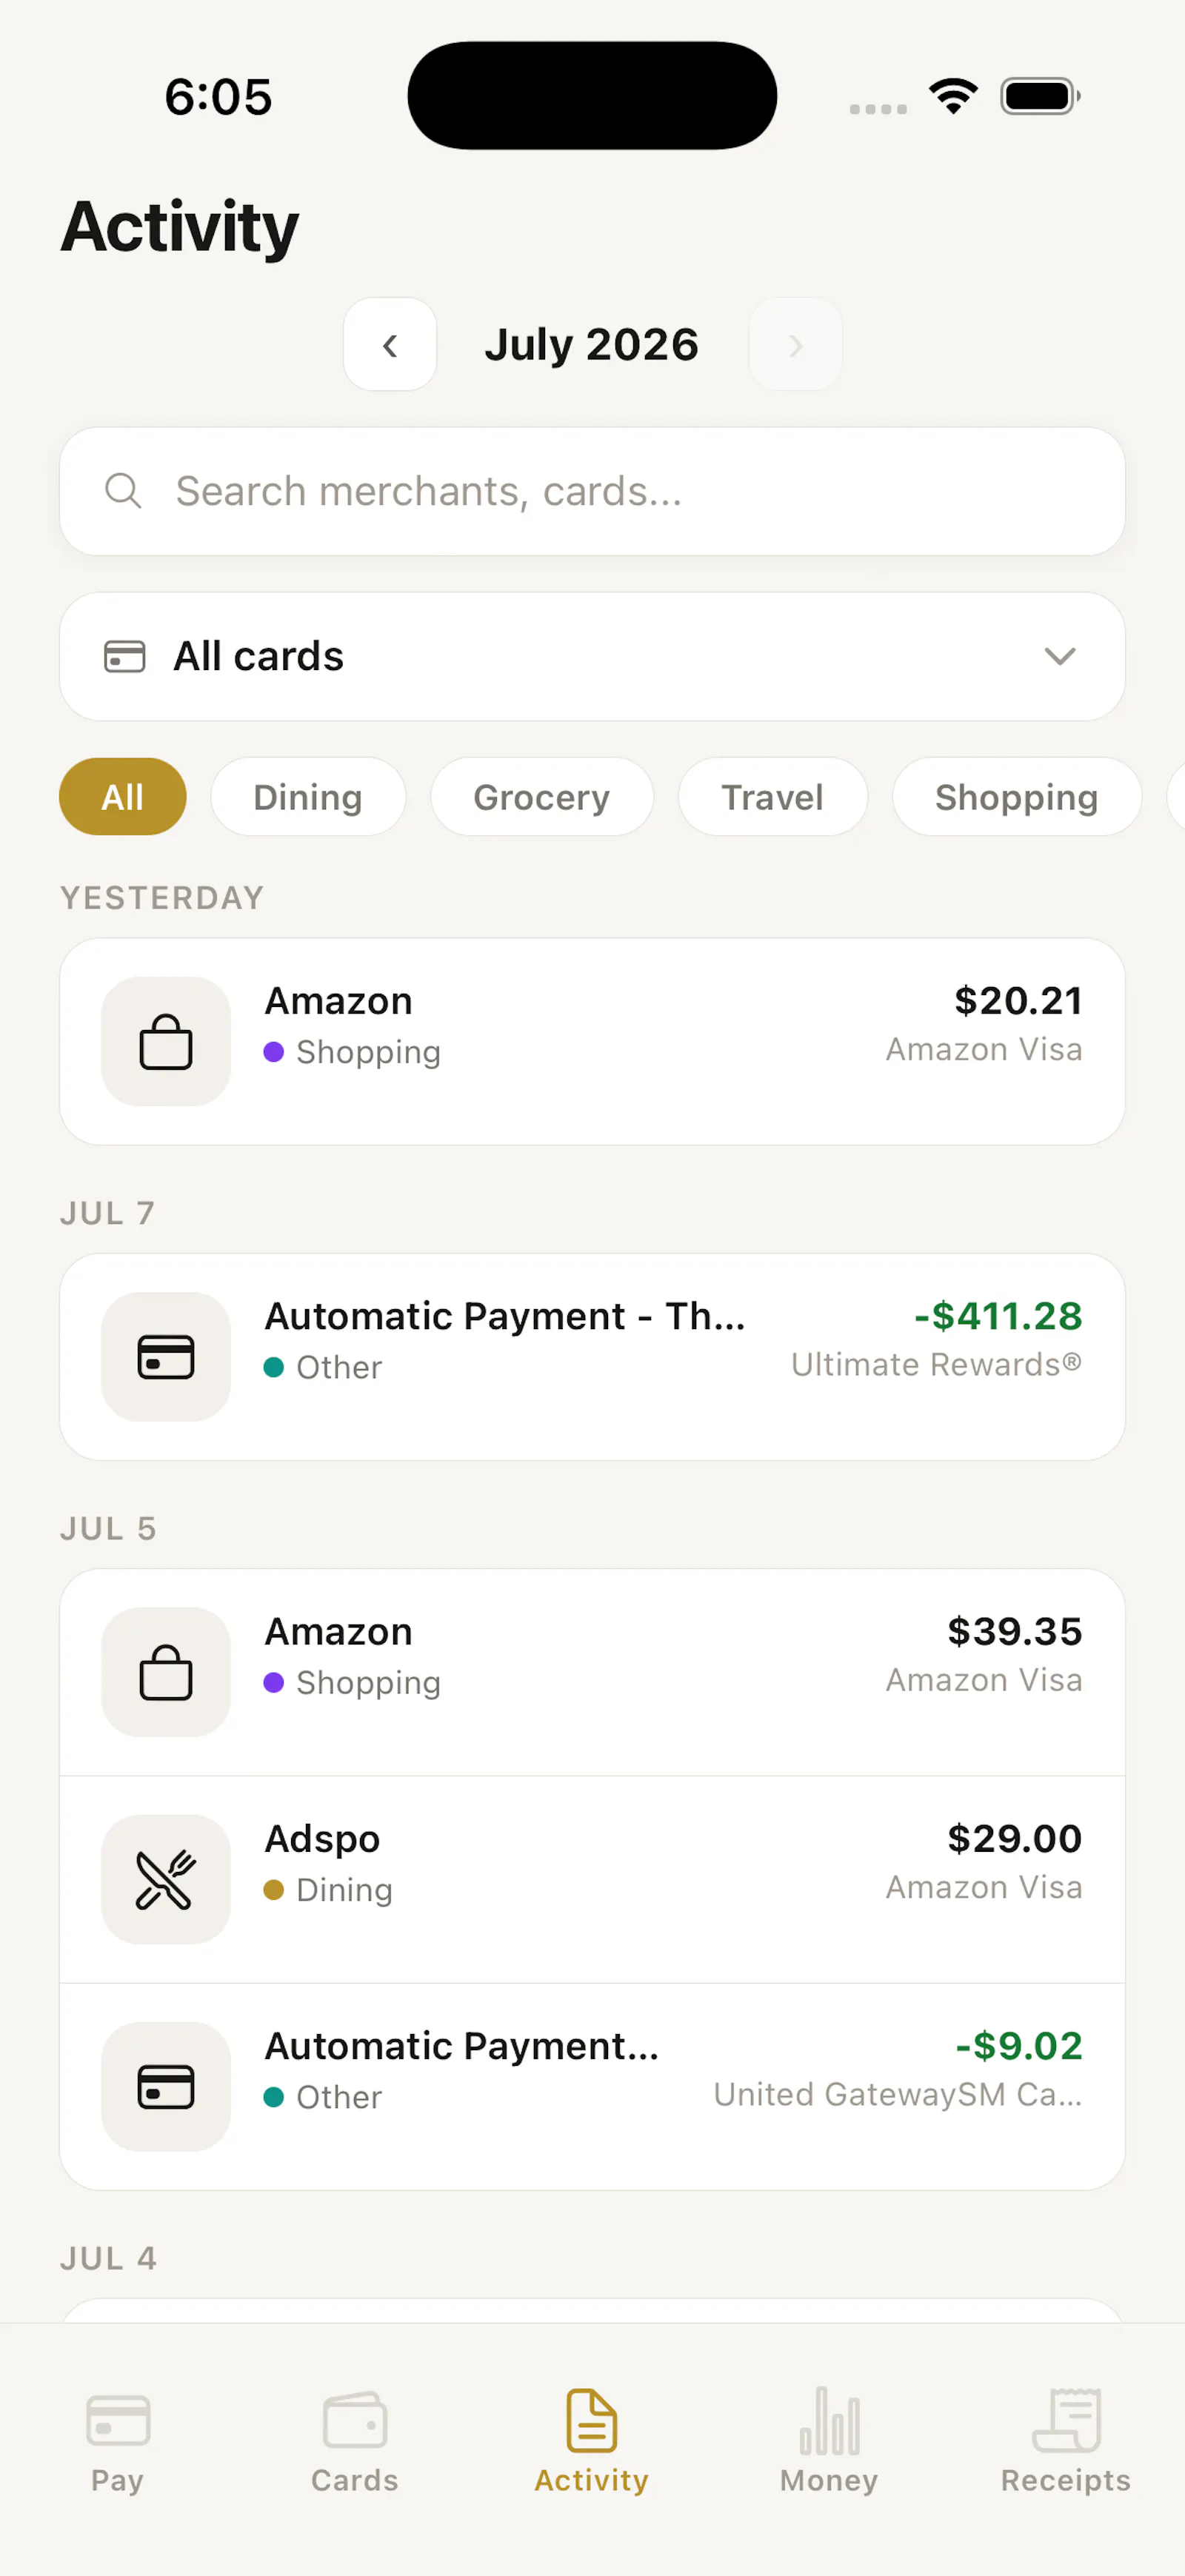
Task: Open the Pay tab icon
Action: [x=118, y=2420]
